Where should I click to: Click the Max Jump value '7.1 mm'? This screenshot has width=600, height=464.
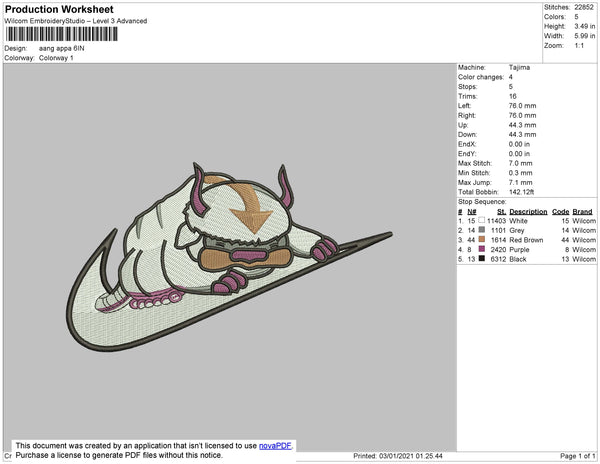coord(520,182)
